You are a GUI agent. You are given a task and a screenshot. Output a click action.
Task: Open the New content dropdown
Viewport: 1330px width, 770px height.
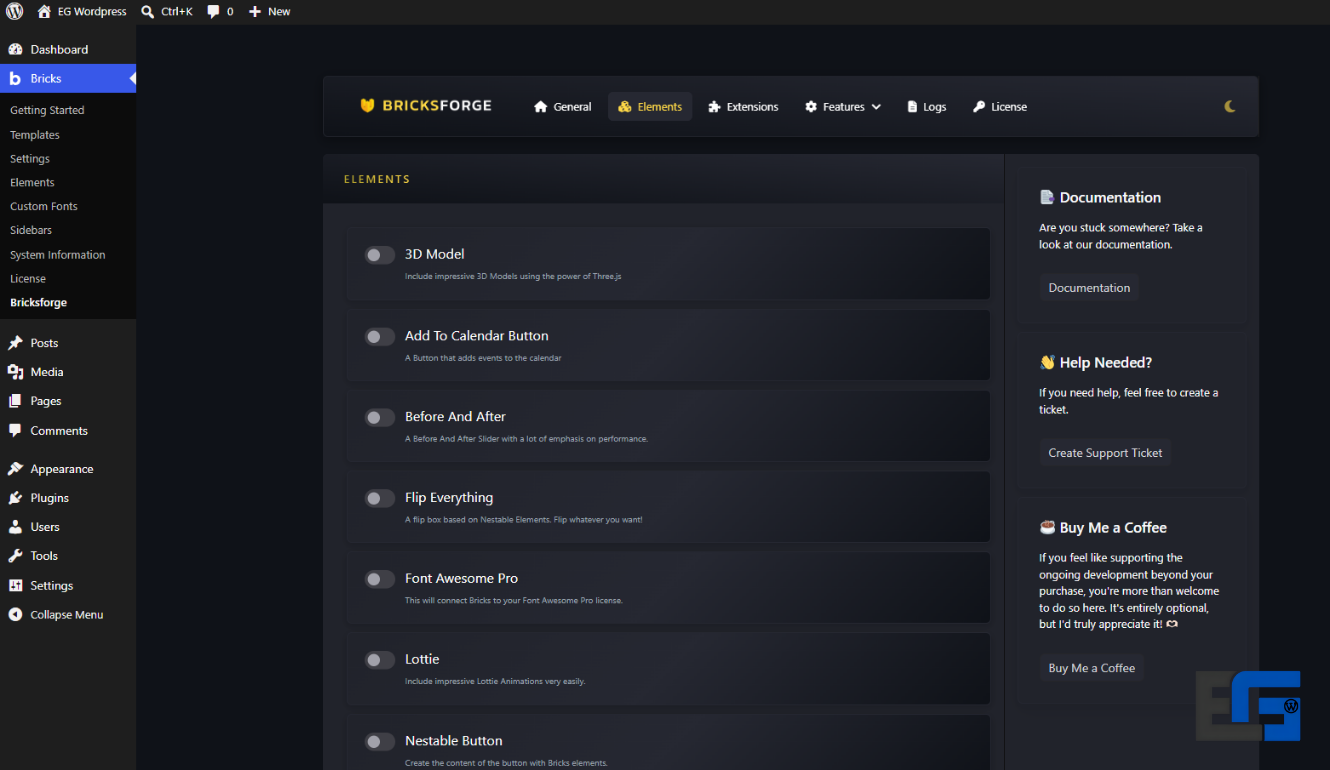coord(269,11)
